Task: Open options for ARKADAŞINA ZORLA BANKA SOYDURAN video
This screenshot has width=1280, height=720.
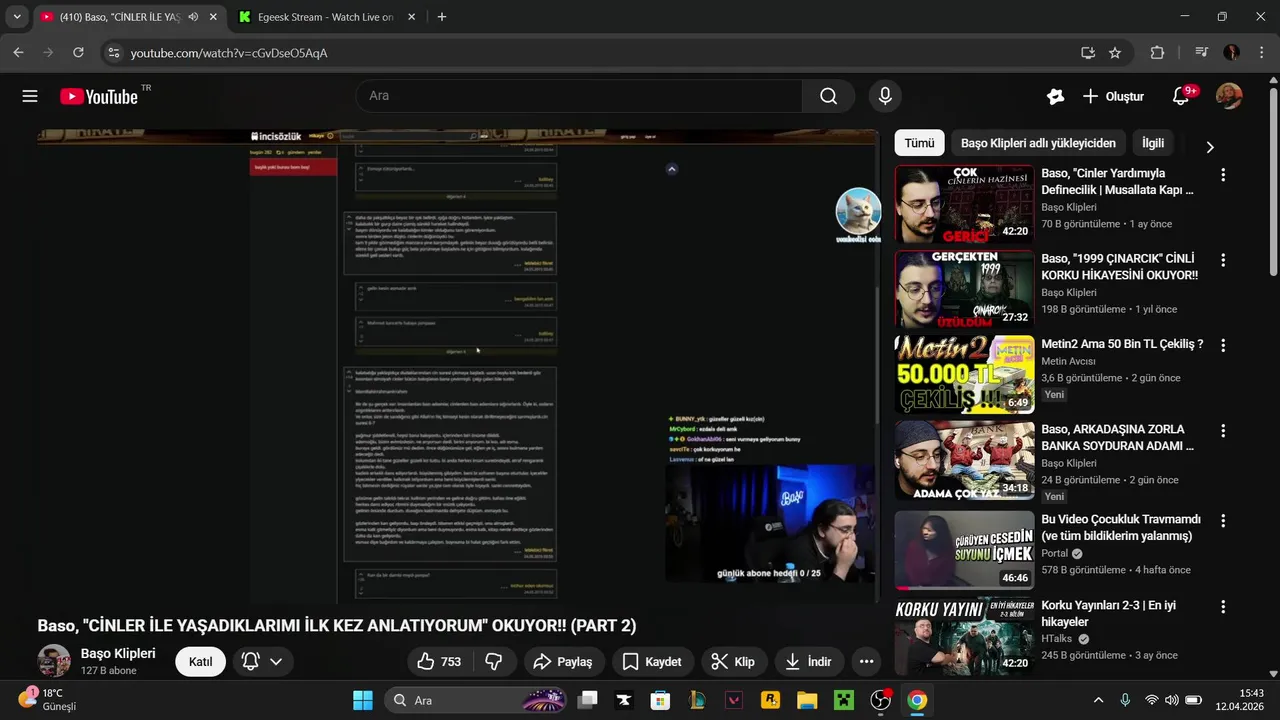Action: (1222, 431)
